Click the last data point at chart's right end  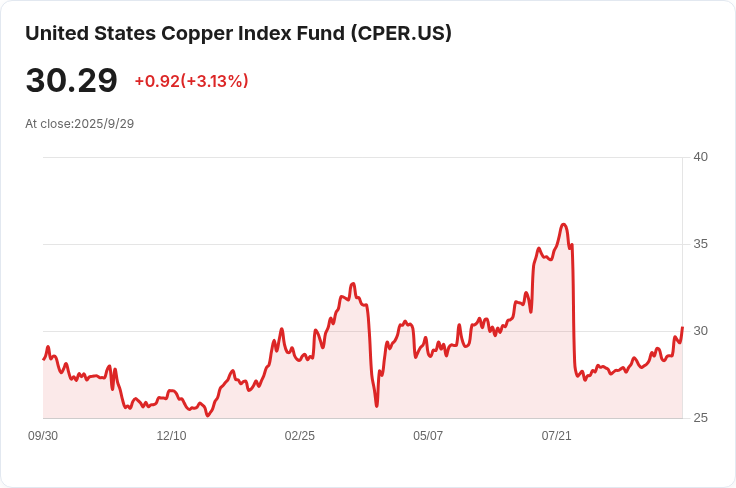pyautogui.click(x=682, y=328)
